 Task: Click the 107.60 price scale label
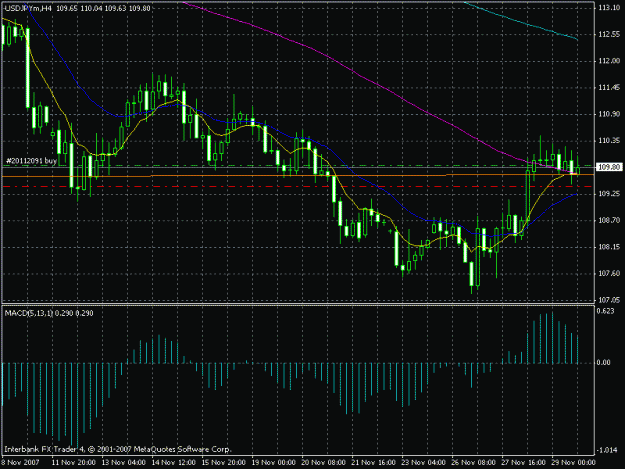click(609, 273)
